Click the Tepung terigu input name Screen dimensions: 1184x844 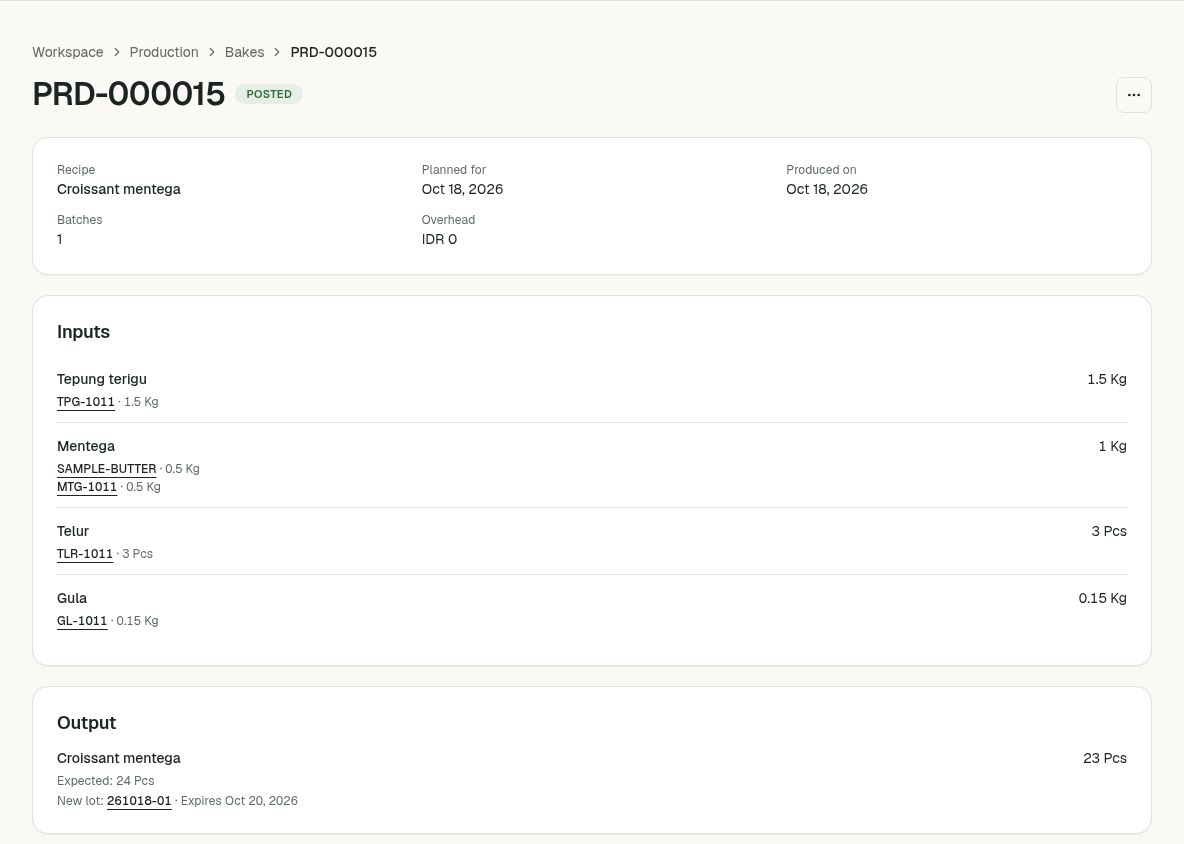point(102,379)
